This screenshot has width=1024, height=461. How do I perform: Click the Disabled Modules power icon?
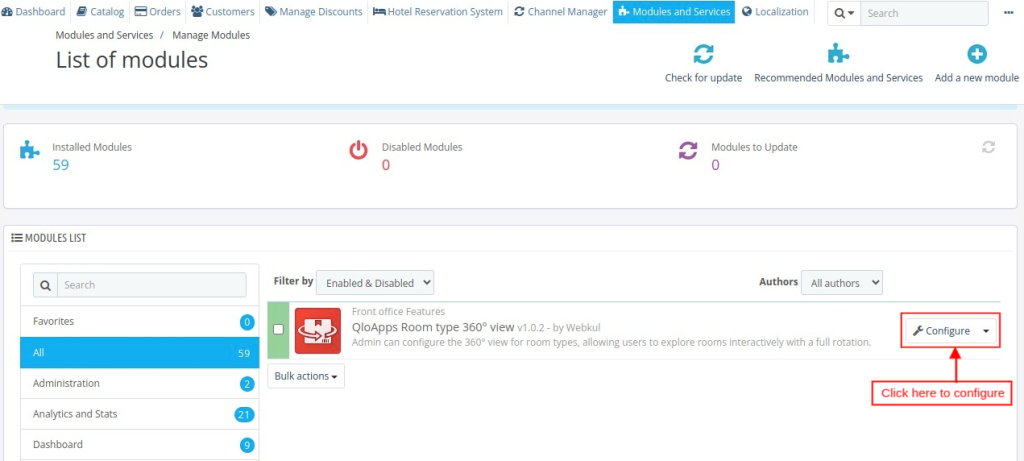[358, 151]
